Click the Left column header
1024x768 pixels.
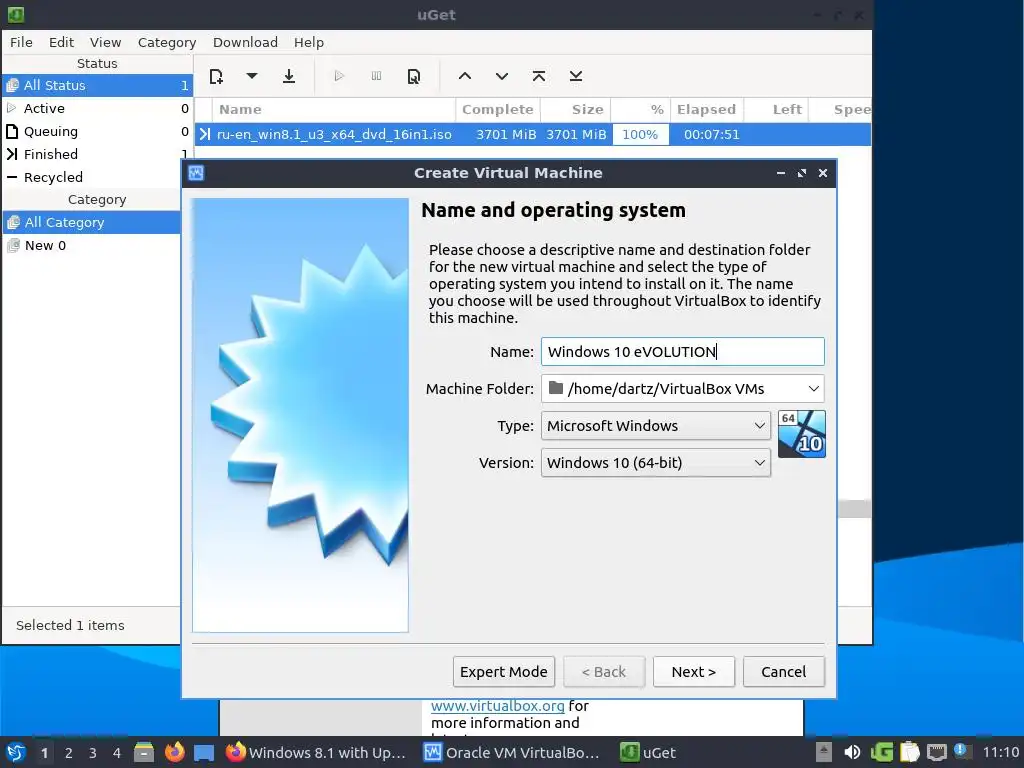click(x=776, y=110)
